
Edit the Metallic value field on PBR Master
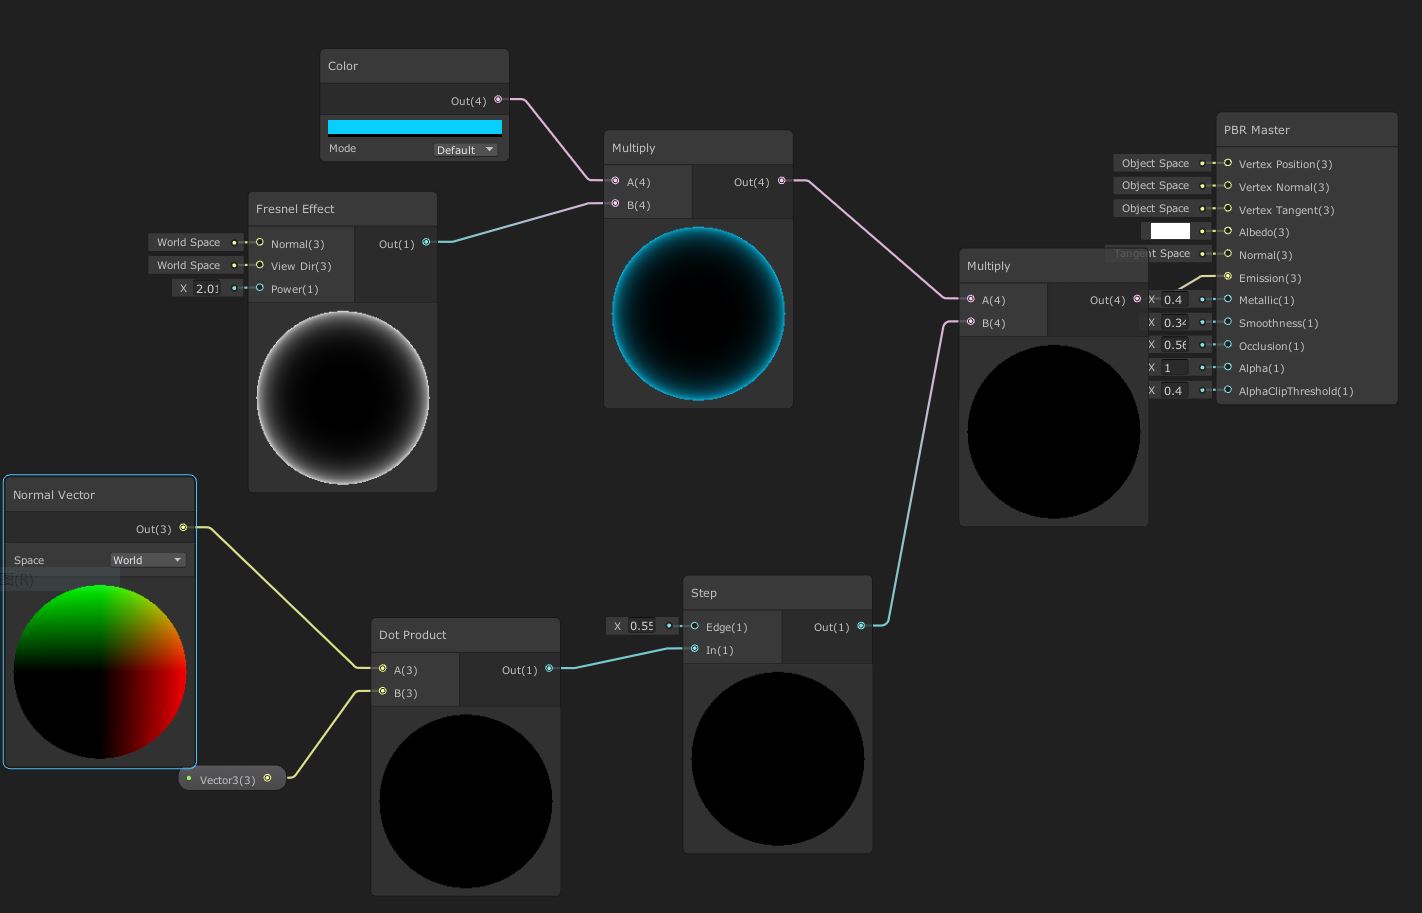[x=1174, y=299]
